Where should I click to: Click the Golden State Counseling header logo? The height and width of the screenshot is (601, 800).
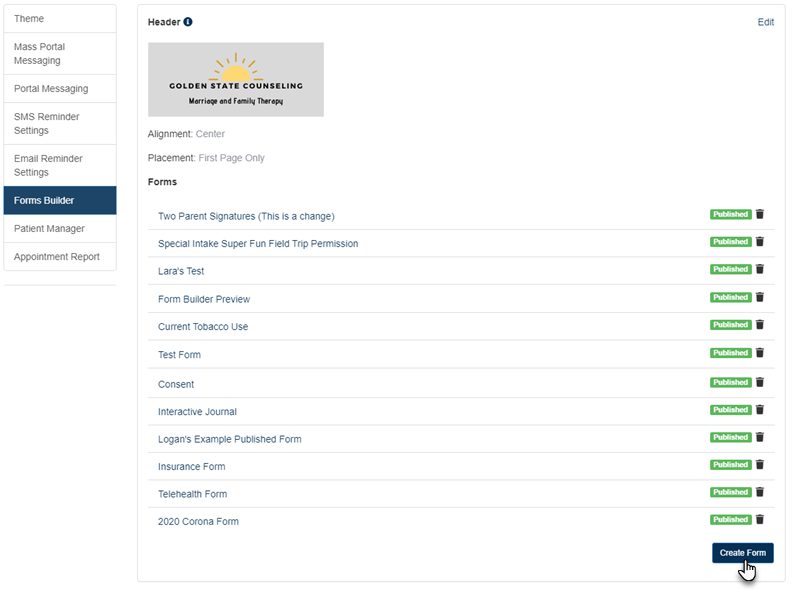[x=236, y=80]
